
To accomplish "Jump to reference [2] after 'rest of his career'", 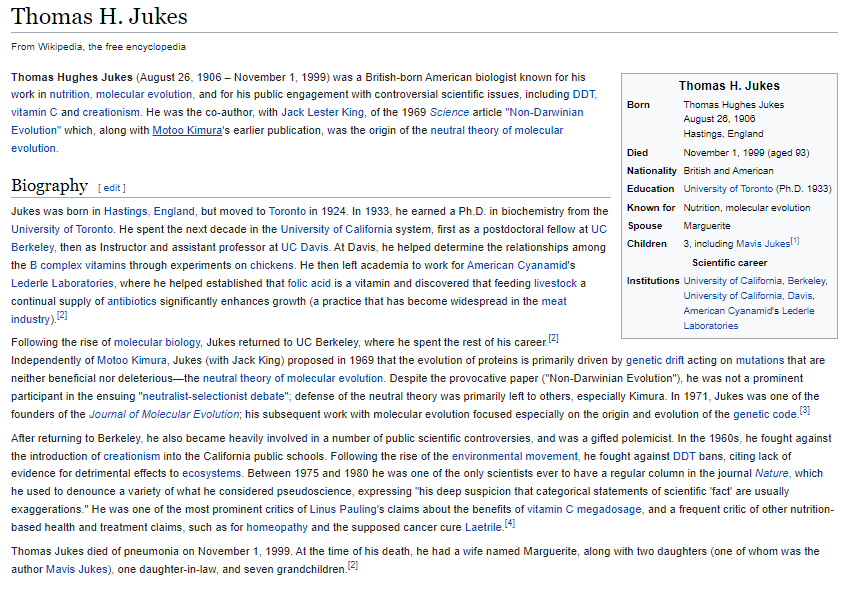I will click(553, 339).
